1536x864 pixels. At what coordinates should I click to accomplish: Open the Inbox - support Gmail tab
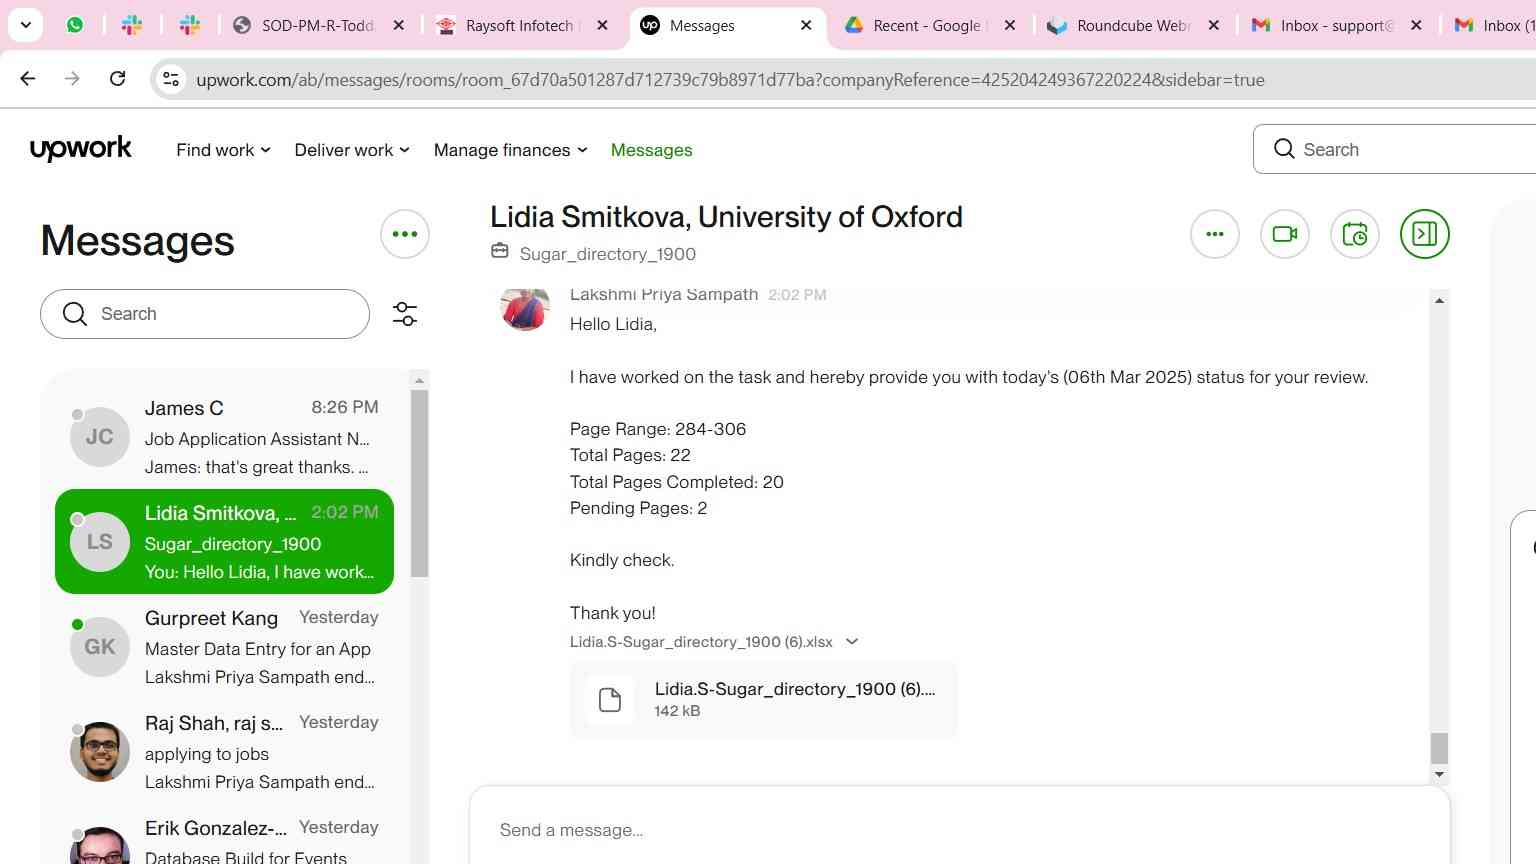pos(1336,26)
